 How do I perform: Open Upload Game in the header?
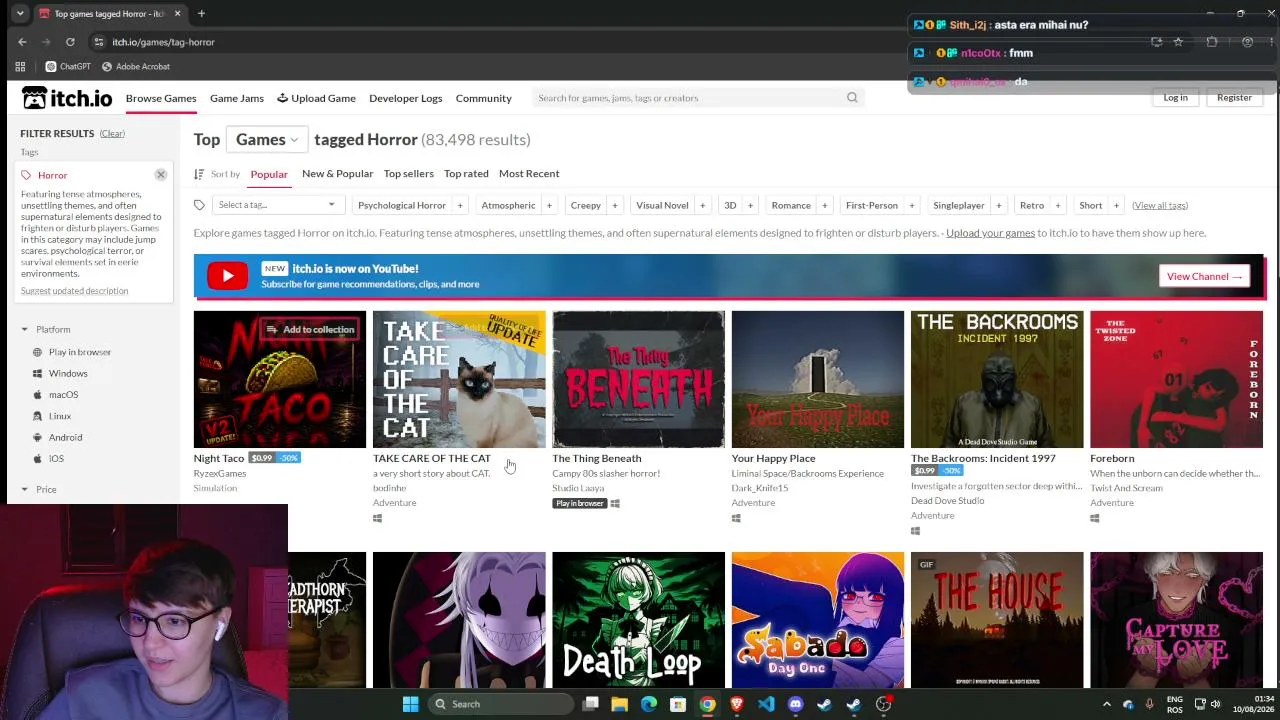[316, 98]
